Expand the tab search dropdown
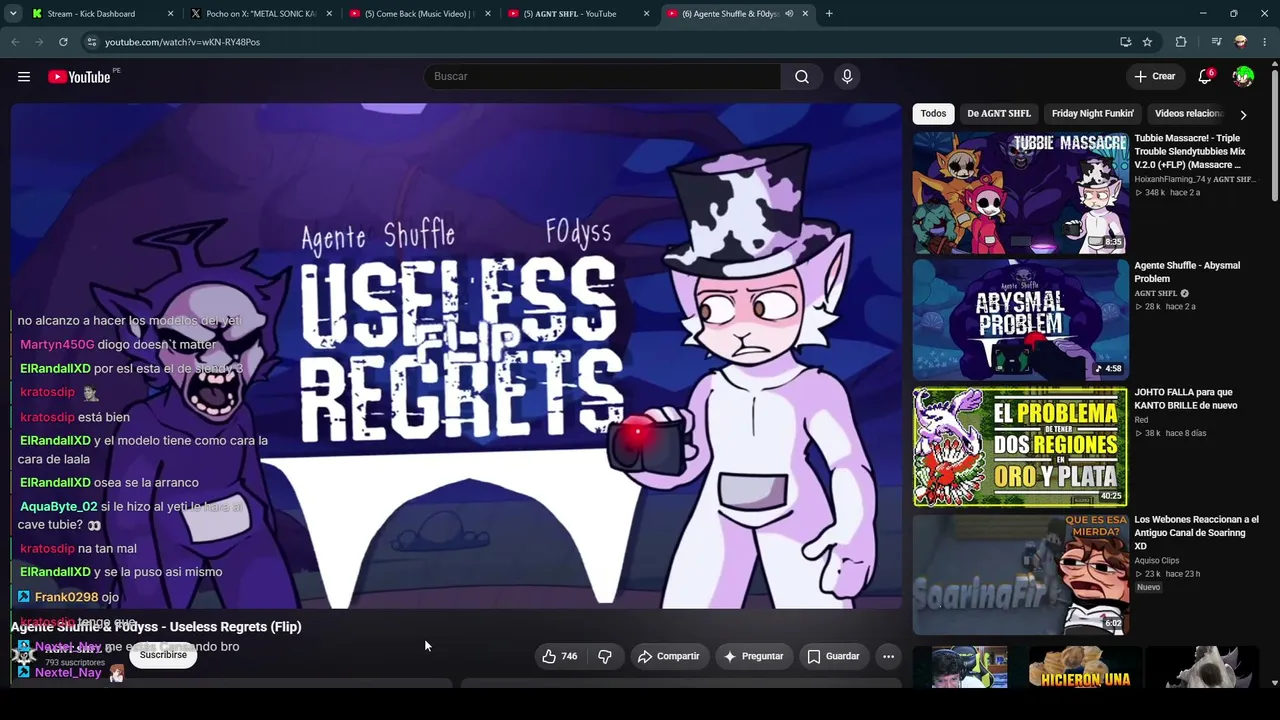The width and height of the screenshot is (1280, 720). pos(13,14)
